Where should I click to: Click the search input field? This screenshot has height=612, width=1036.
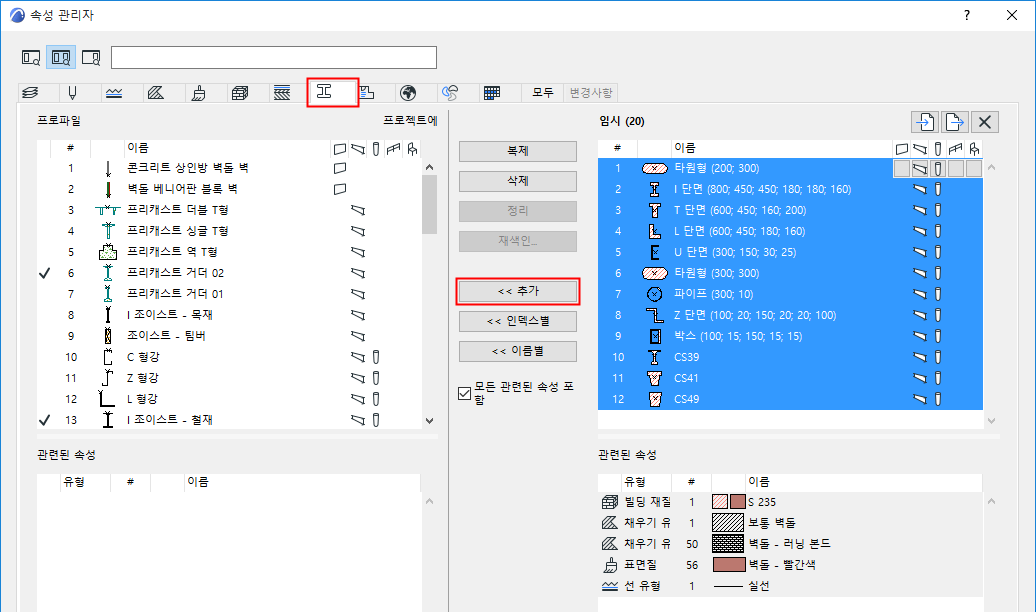point(274,57)
